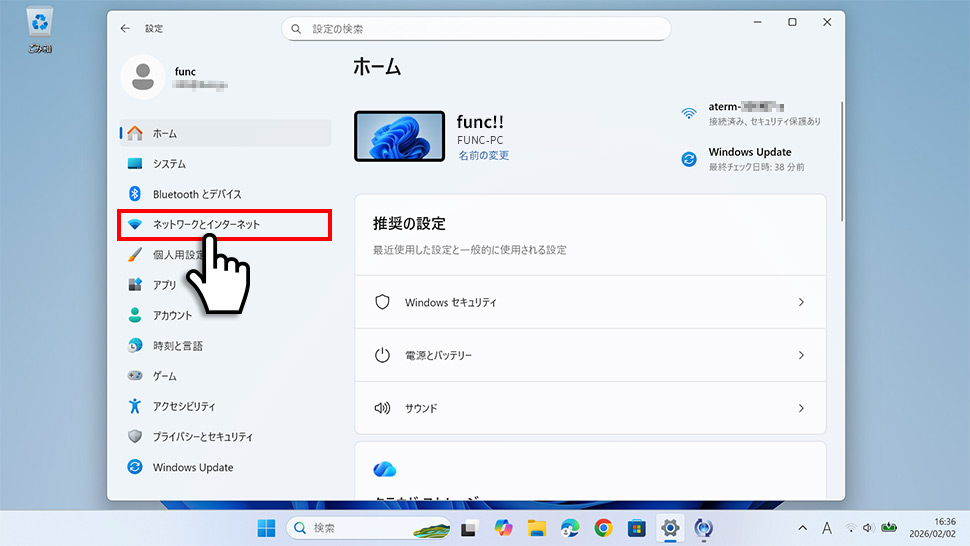Viewport: 970px width, 546px height.
Task: Click the settings page vertical scrollbar
Action: click(841, 161)
